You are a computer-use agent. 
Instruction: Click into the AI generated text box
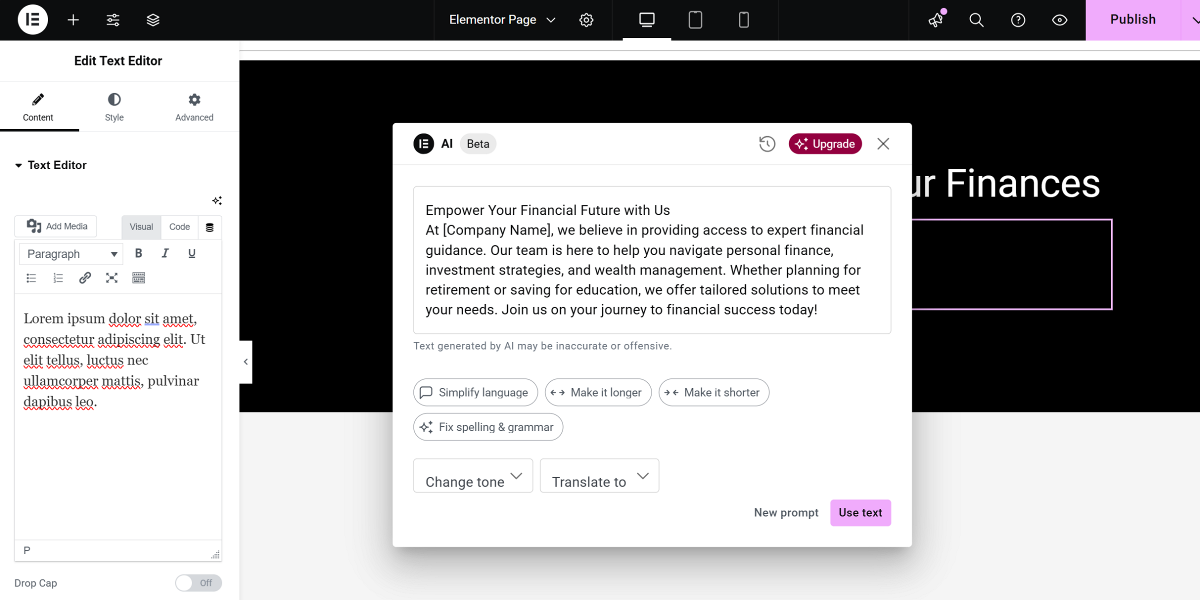[652, 260]
